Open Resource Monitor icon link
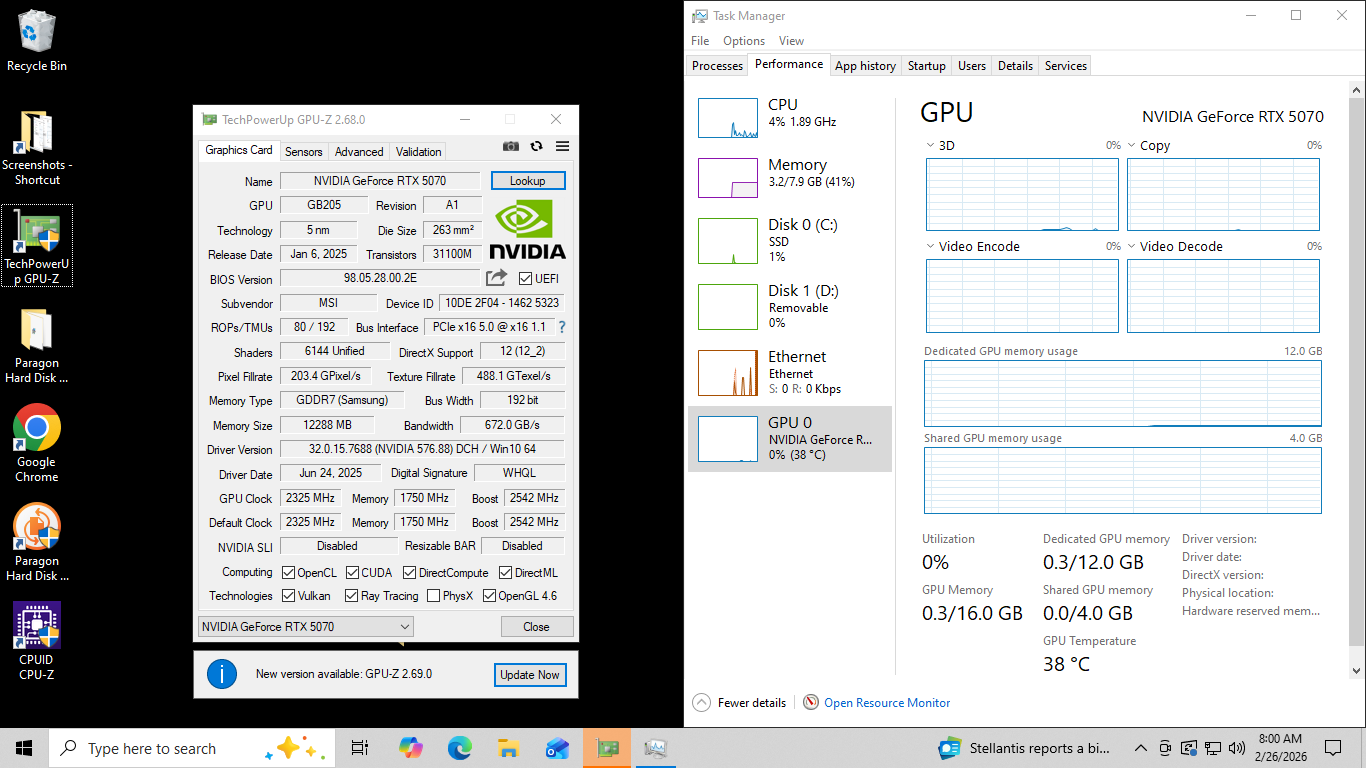The width and height of the screenshot is (1366, 768). pyautogui.click(x=811, y=703)
